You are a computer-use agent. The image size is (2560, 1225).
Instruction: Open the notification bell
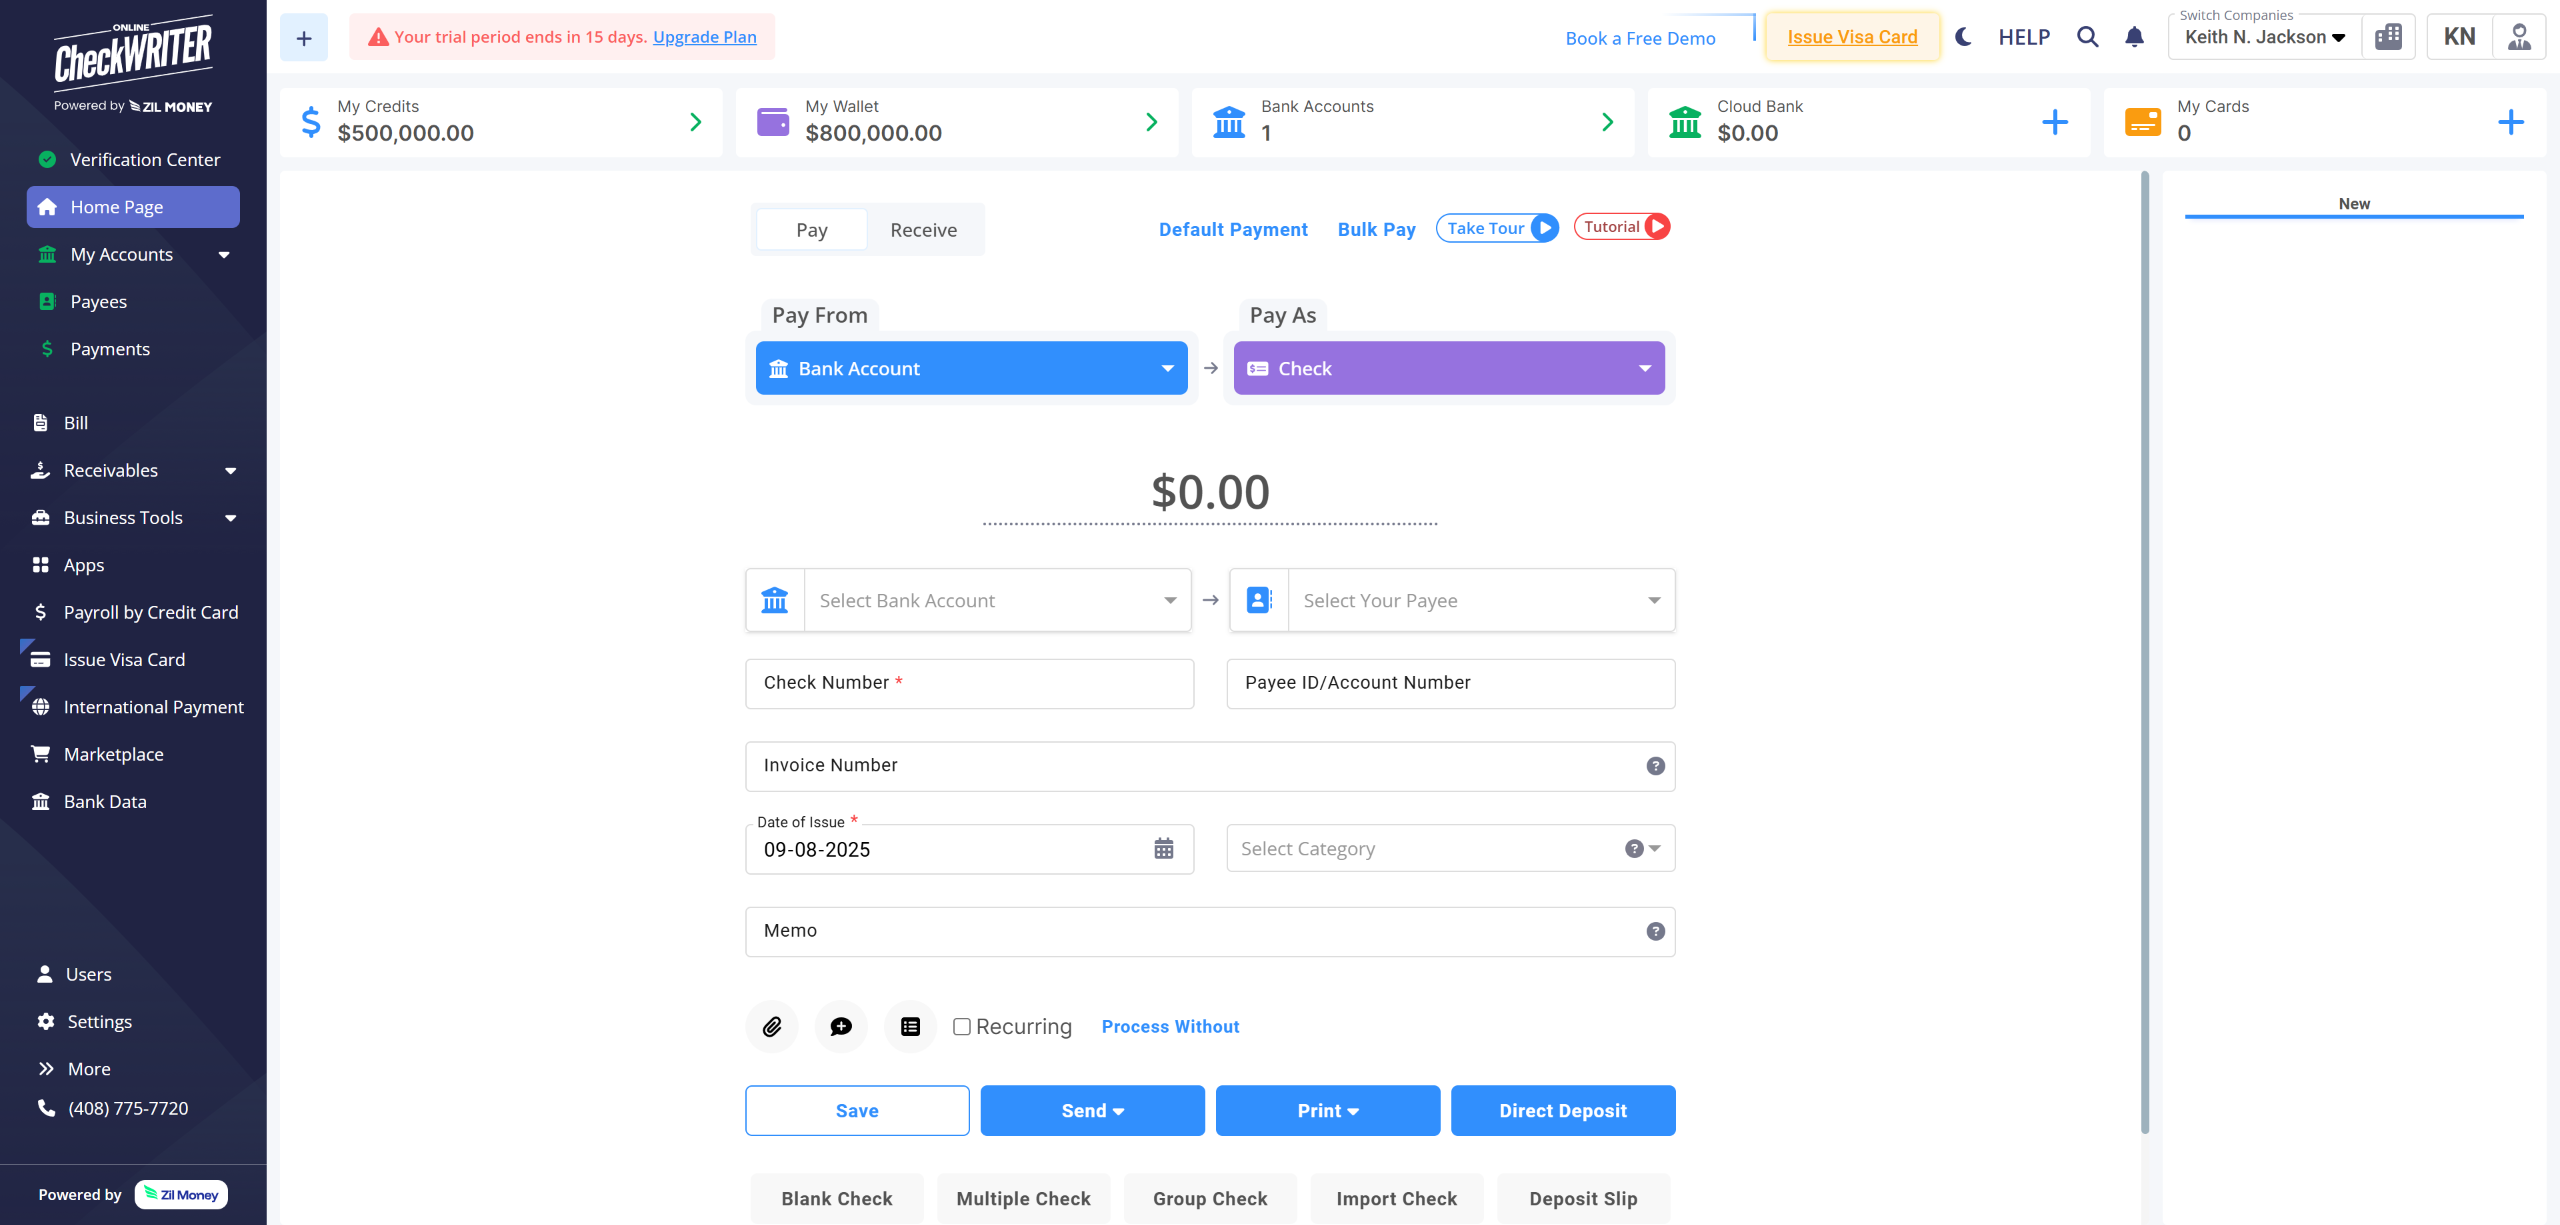[2134, 37]
